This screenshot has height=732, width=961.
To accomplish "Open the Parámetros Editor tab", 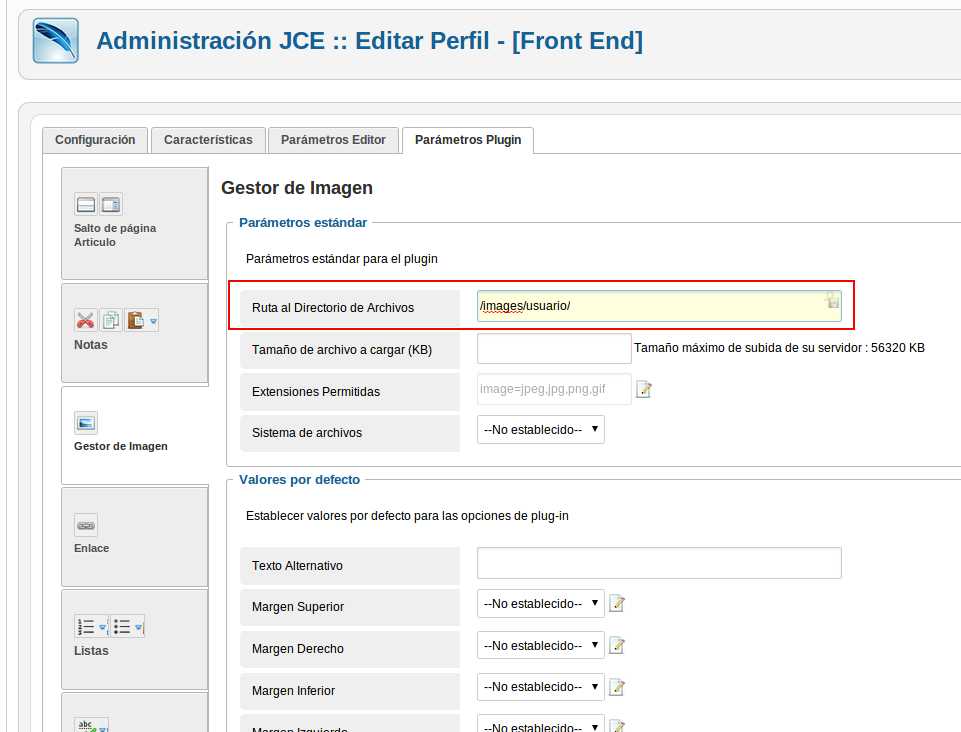I will pyautogui.click(x=333, y=140).
